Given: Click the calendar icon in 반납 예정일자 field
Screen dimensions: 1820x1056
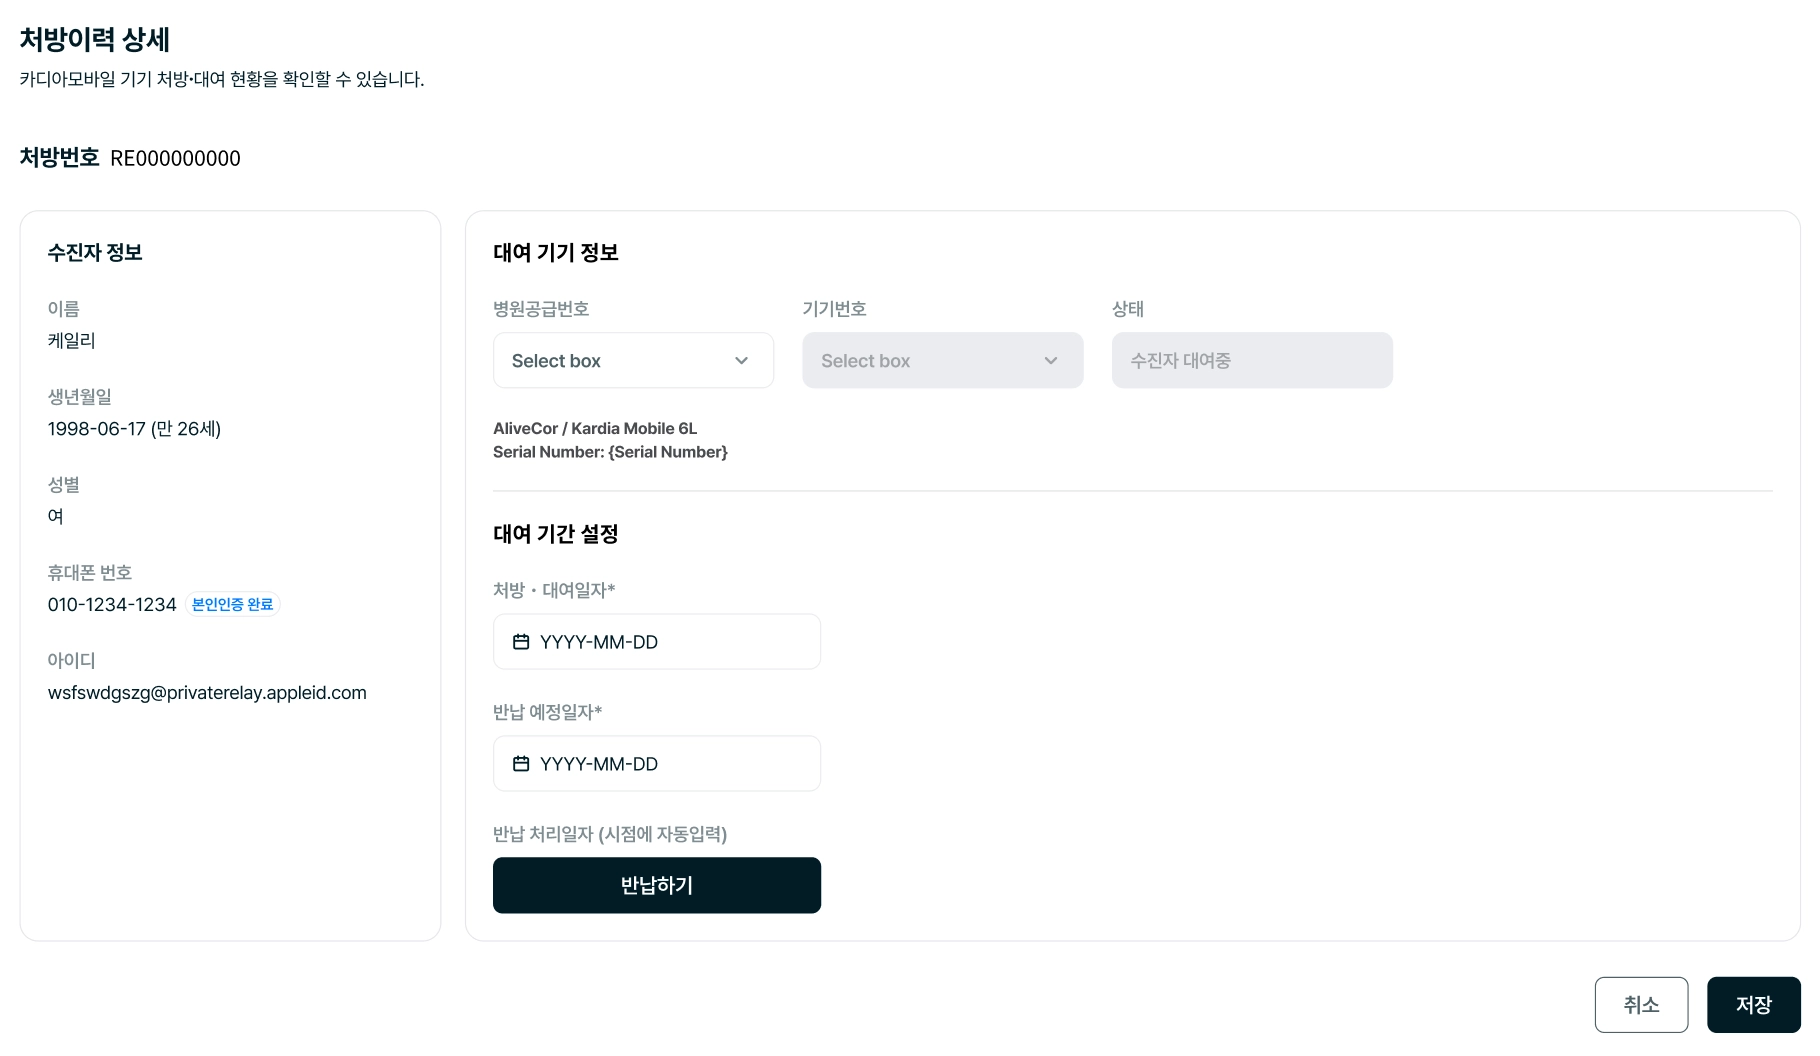Looking at the screenshot, I should 521,764.
